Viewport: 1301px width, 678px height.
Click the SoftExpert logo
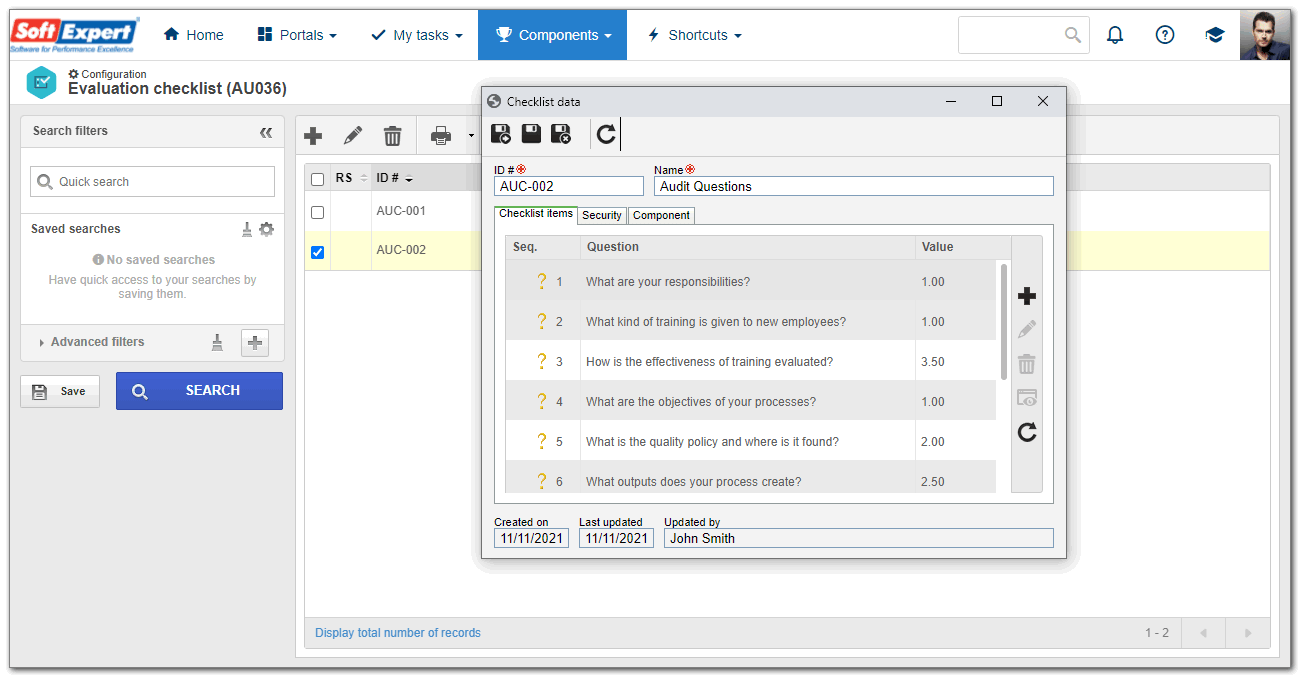pyautogui.click(x=75, y=35)
